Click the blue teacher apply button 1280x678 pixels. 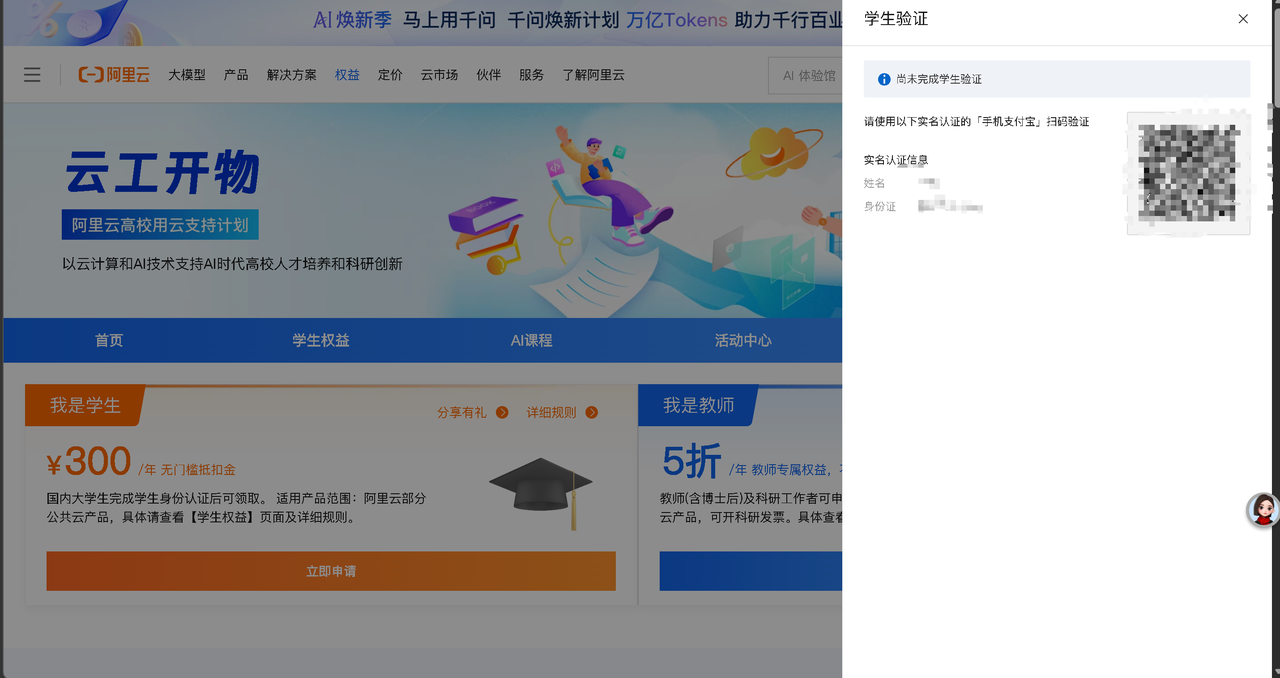point(751,571)
